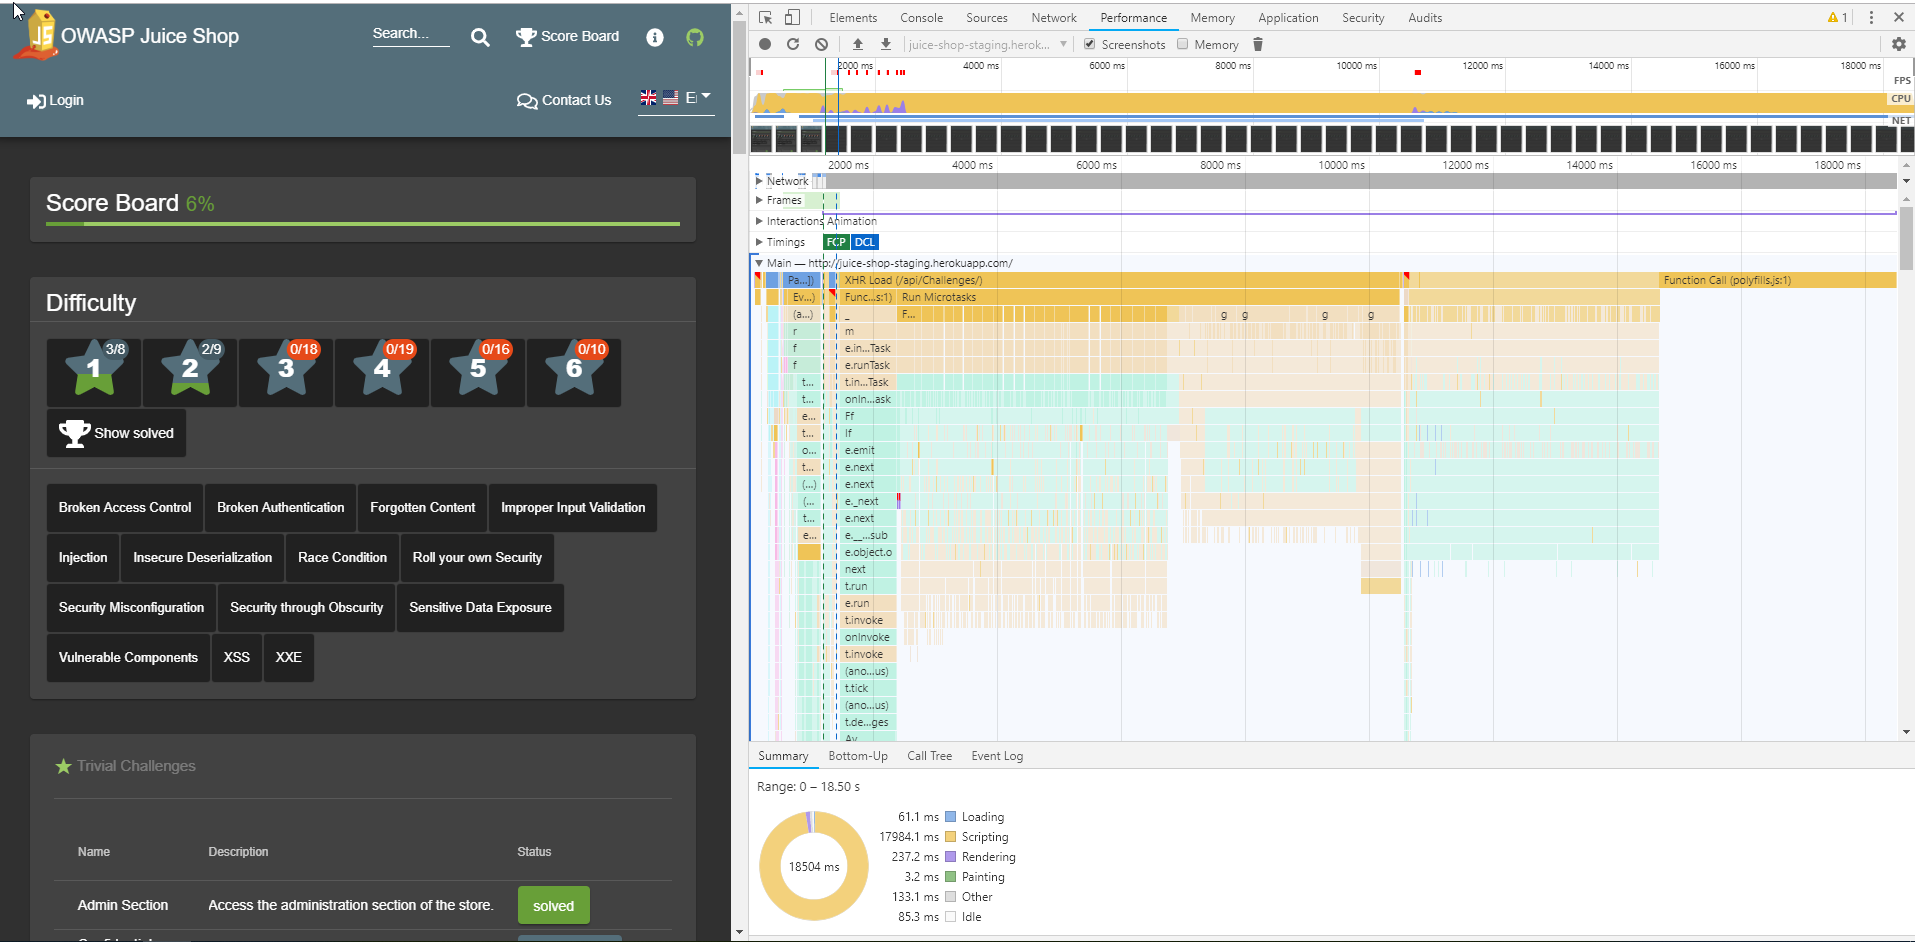Enable the Memory checkbox
Viewport: 1915px width, 942px height.
(1183, 44)
